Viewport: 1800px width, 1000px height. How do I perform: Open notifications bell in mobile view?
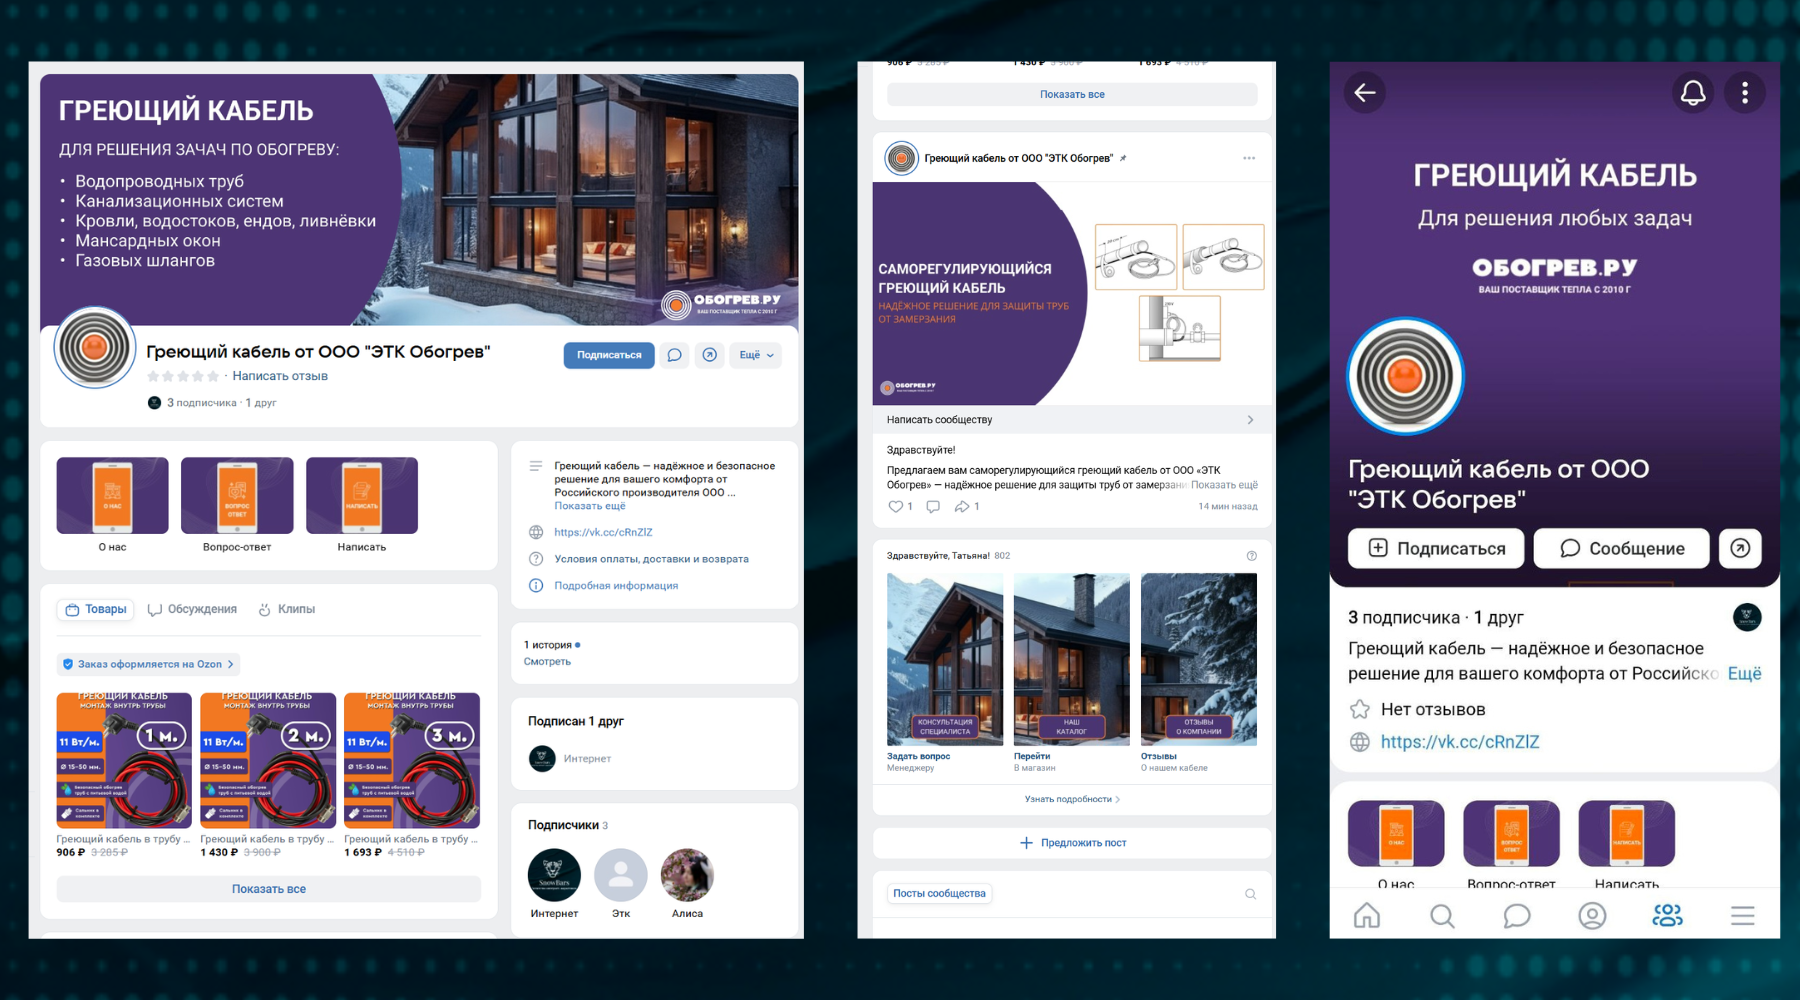[1693, 93]
